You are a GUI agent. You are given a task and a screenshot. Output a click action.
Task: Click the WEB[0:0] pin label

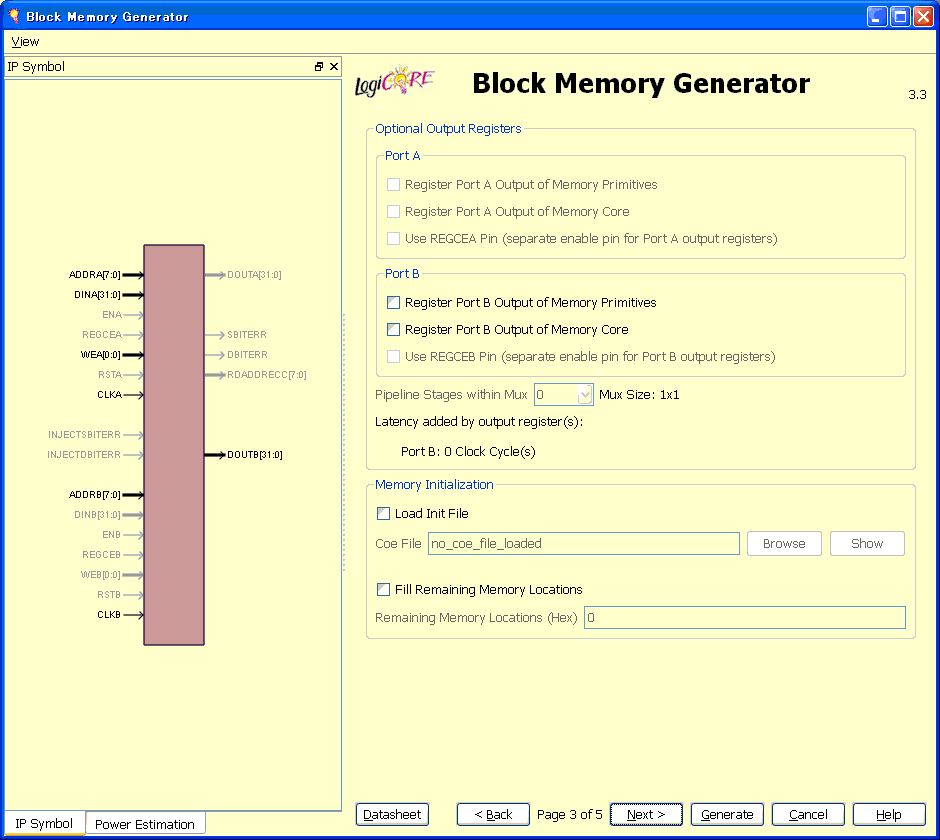tap(101, 574)
